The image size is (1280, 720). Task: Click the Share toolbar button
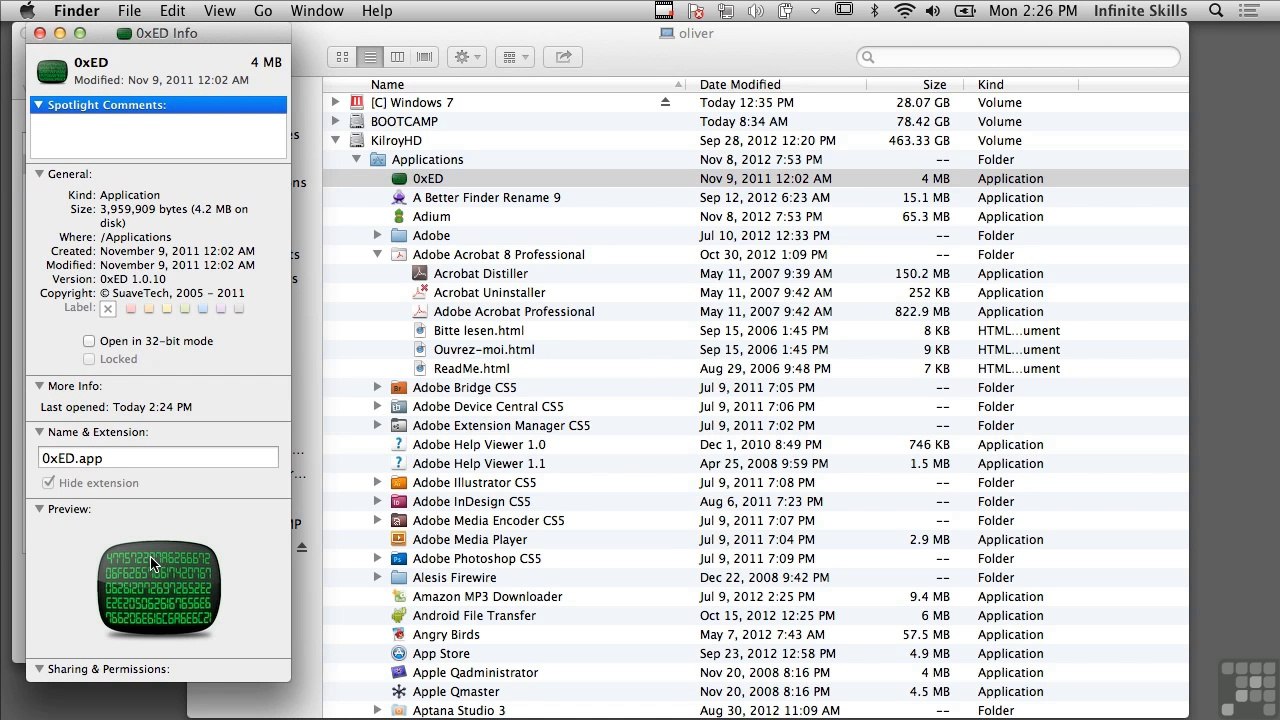pos(563,57)
